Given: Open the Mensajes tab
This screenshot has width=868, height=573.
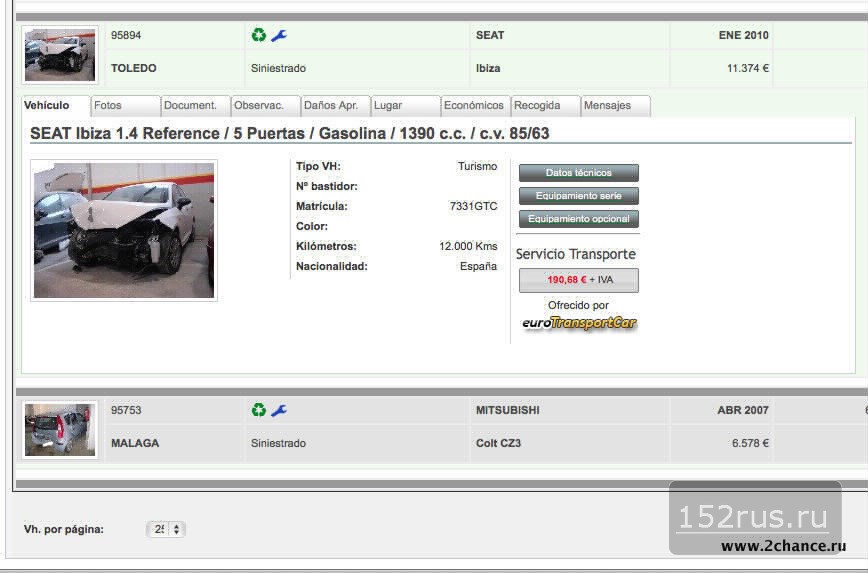Looking at the screenshot, I should pyautogui.click(x=616, y=106).
